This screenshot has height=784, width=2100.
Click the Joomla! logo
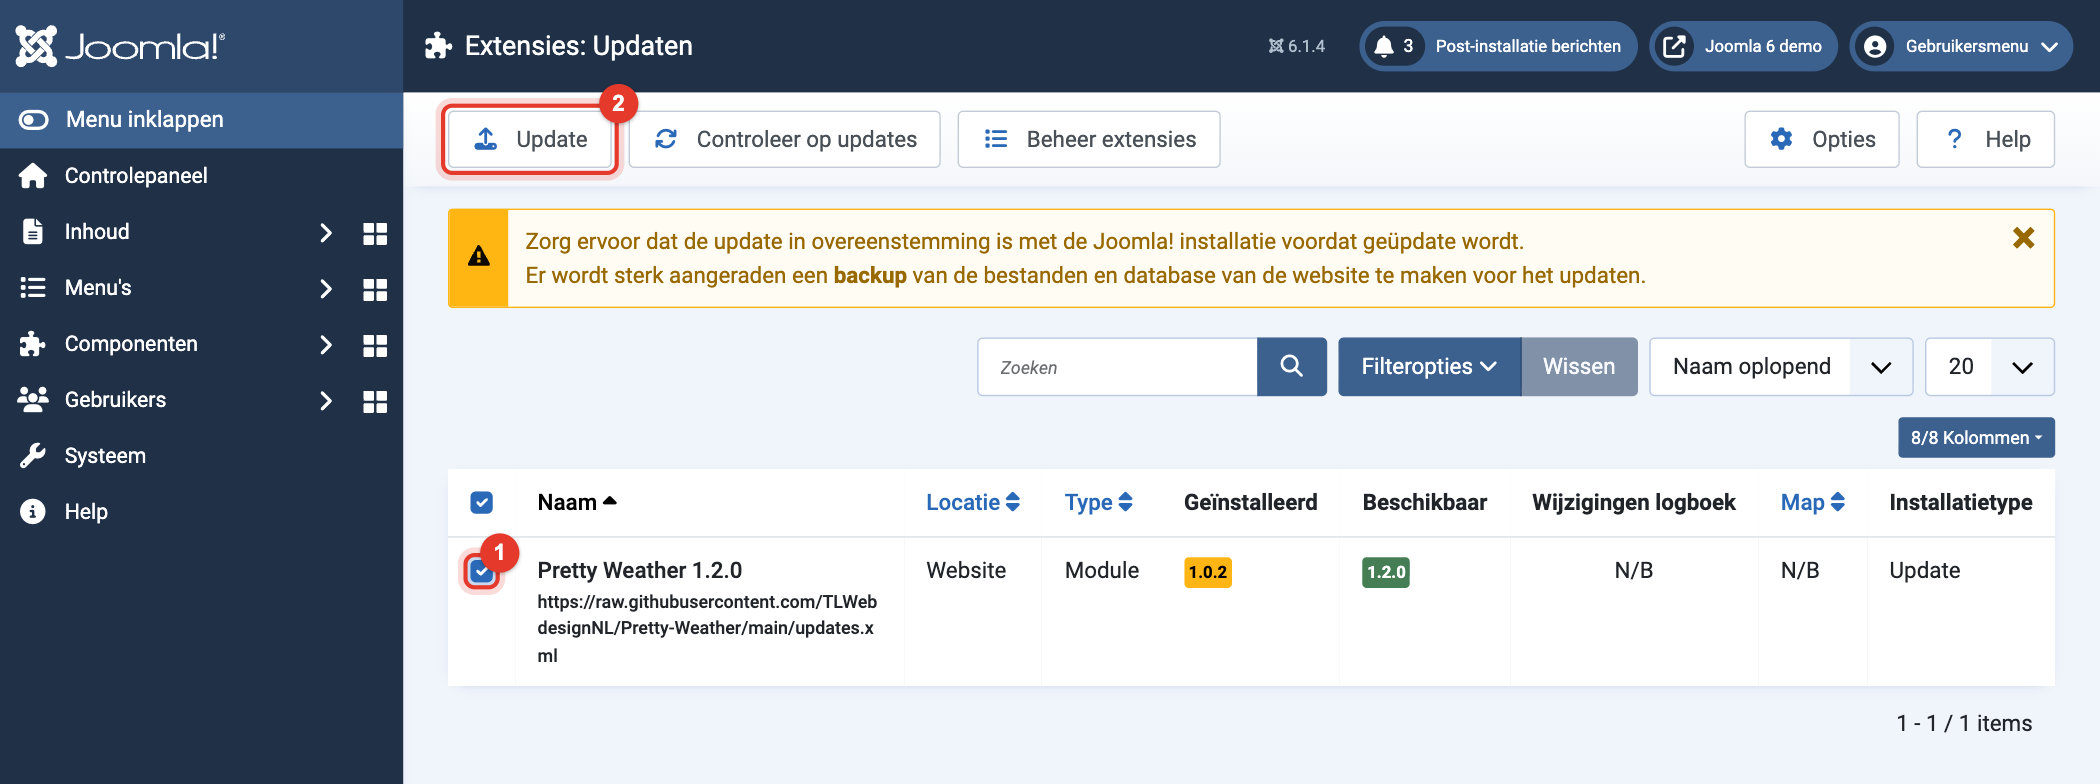pyautogui.click(x=121, y=46)
